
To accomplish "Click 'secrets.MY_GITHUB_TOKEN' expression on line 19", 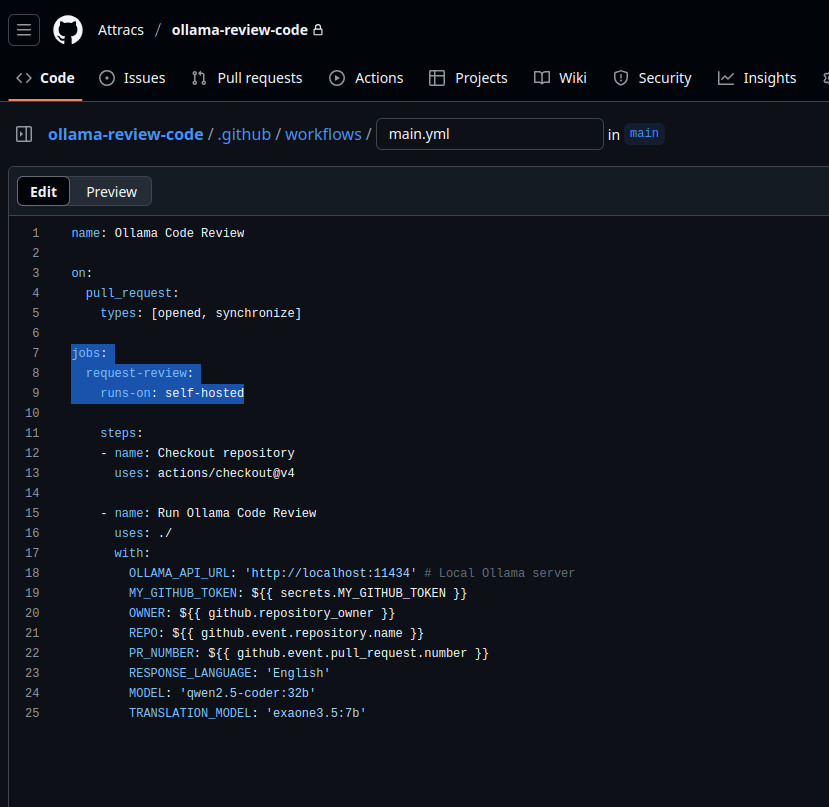I will tap(363, 593).
